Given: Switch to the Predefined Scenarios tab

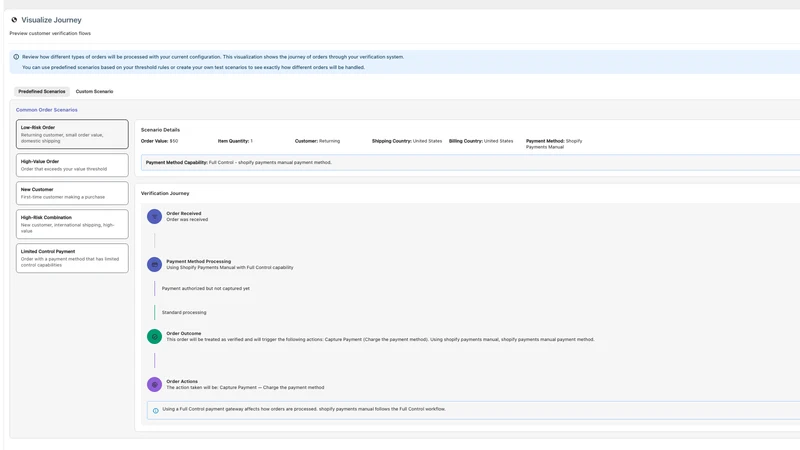Looking at the screenshot, I should point(42,91).
